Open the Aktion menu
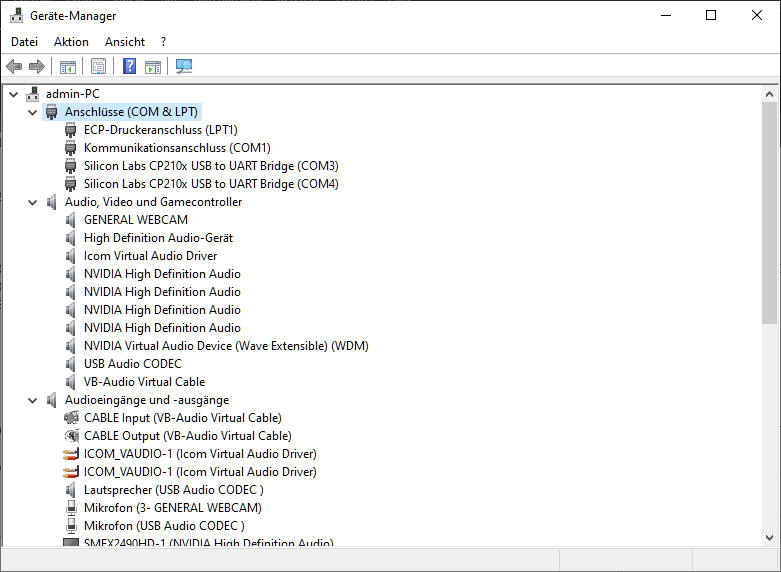 tap(71, 42)
